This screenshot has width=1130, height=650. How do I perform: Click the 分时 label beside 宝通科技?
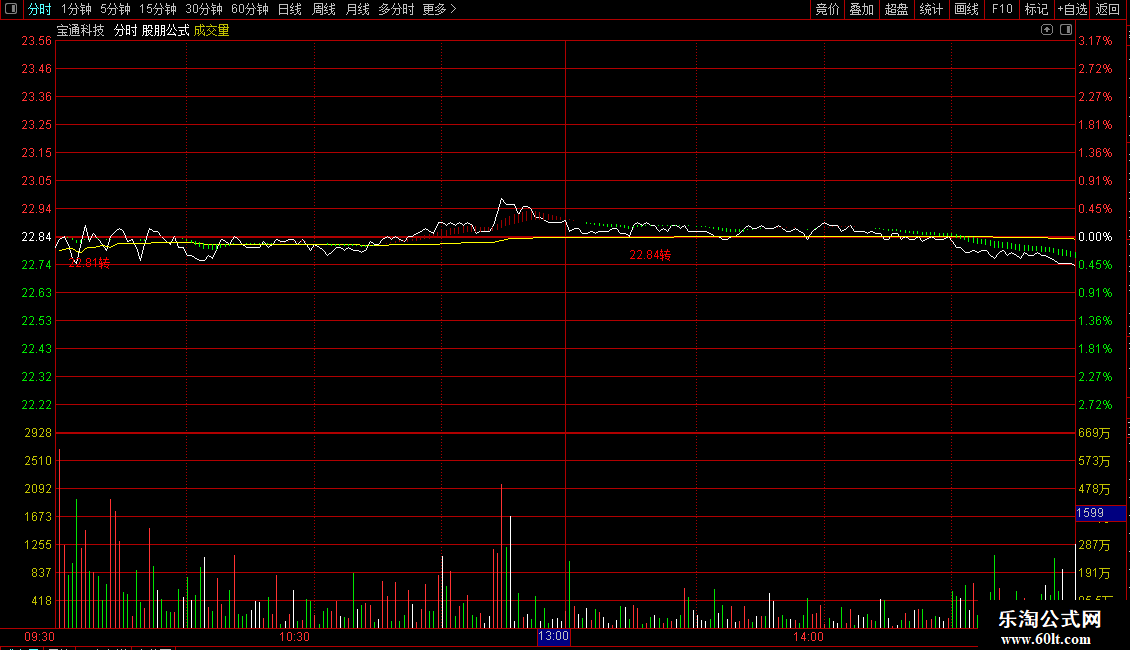[125, 30]
